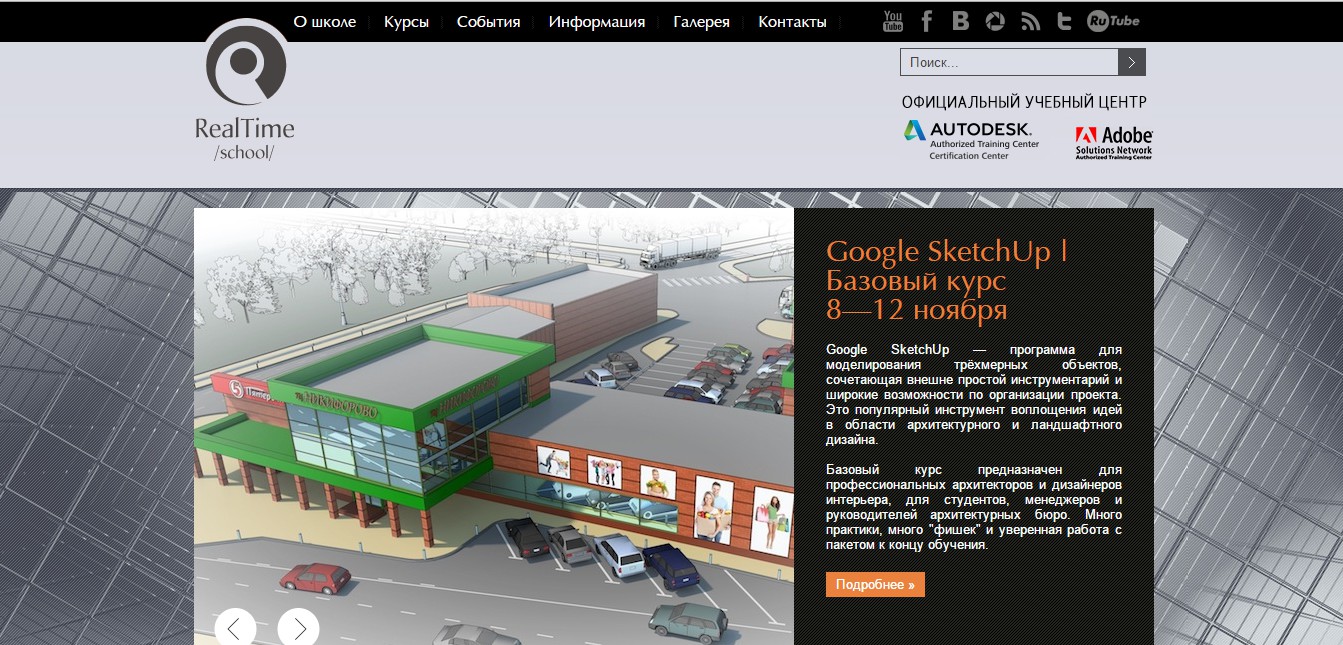Image resolution: width=1343 pixels, height=645 pixels.
Task: Click the paragraph starting 'Google SketchUp — программа'
Action: click(974, 394)
